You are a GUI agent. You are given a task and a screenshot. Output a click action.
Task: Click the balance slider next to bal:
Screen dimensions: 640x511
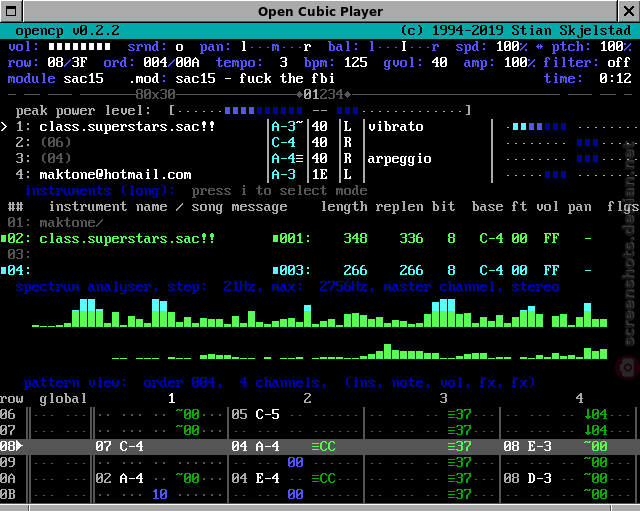coord(404,47)
